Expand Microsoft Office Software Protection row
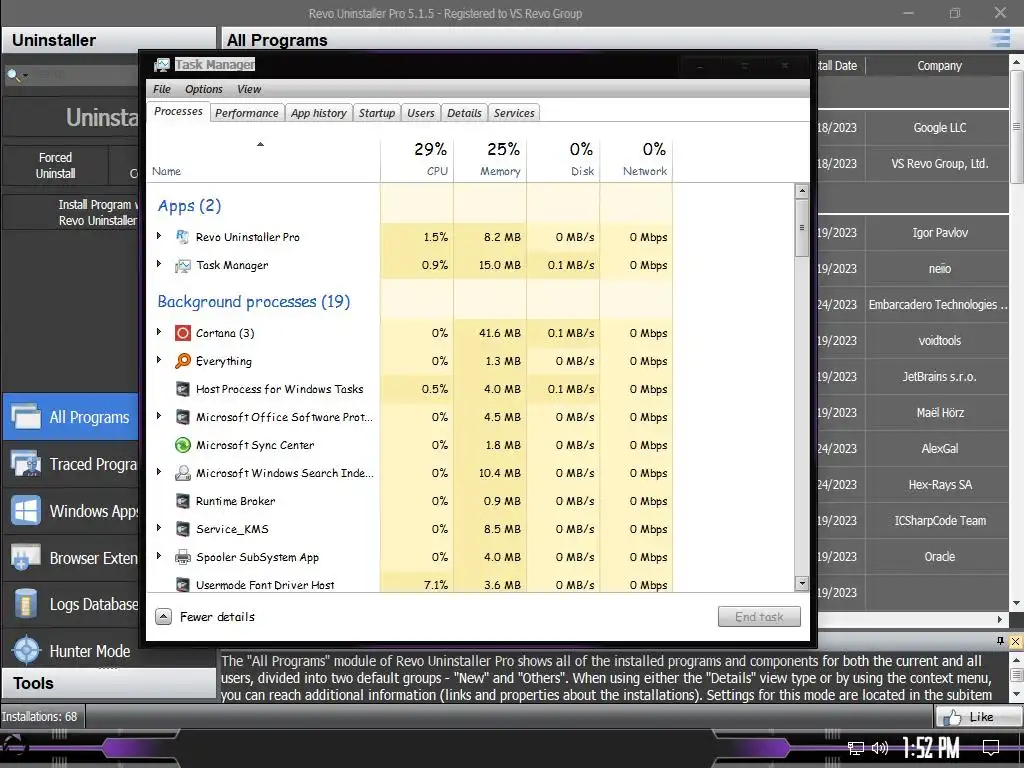Screen dimensions: 1024x768 (x=159, y=416)
